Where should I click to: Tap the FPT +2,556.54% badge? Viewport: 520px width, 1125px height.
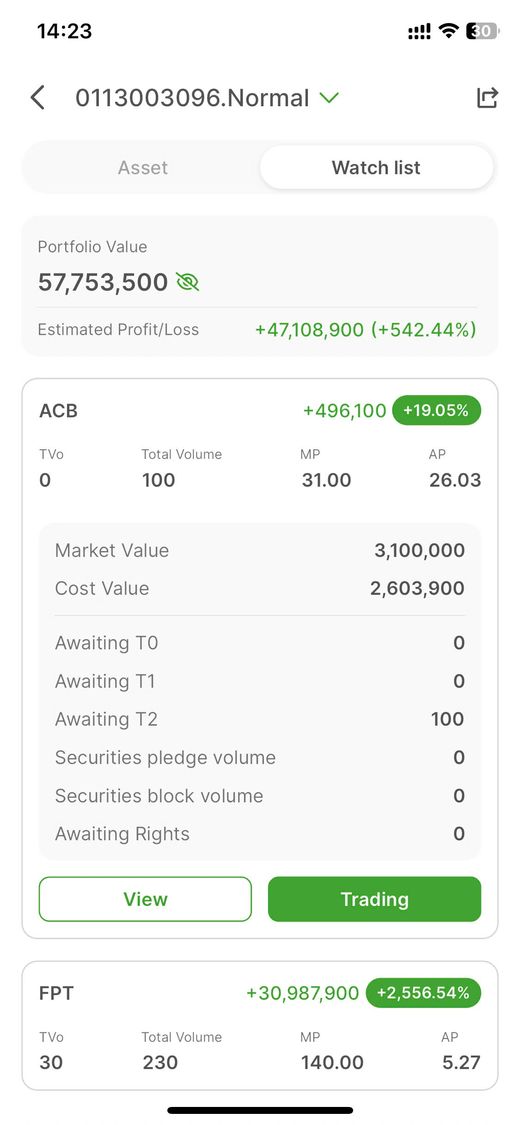coord(423,993)
